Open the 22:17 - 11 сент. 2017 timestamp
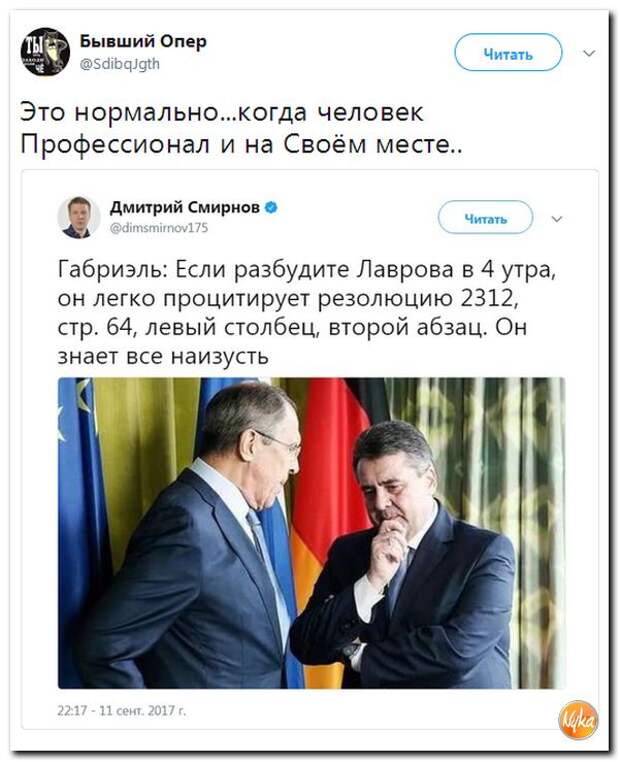The image size is (620, 762). (121, 710)
